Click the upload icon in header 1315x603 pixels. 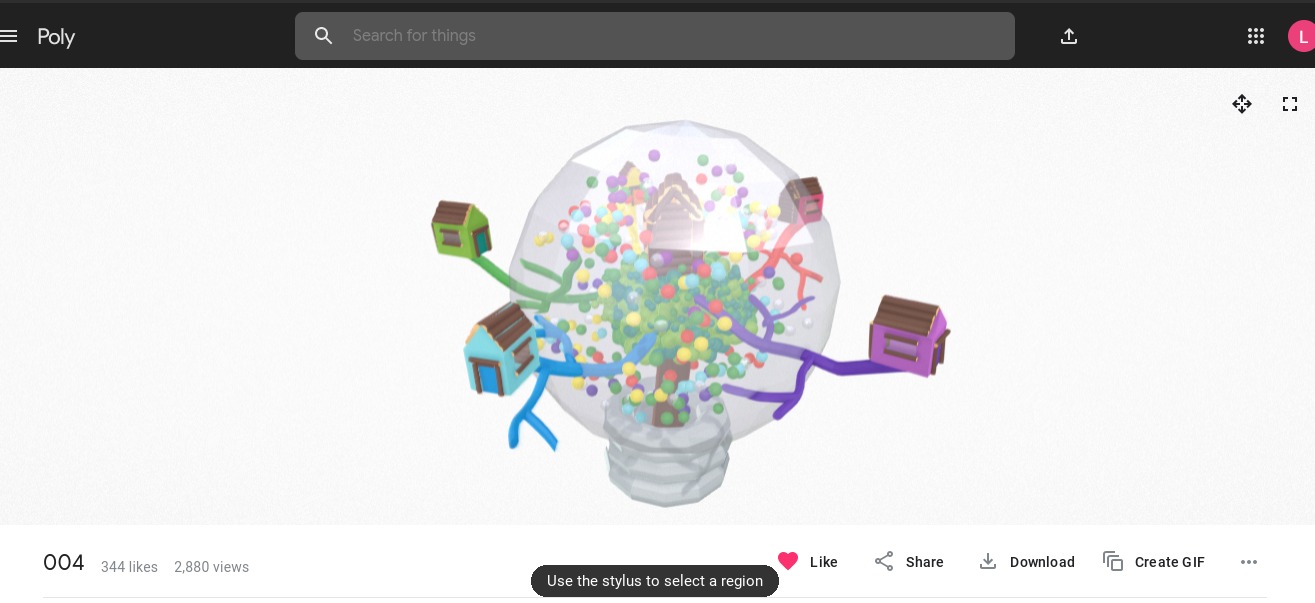tap(1069, 36)
